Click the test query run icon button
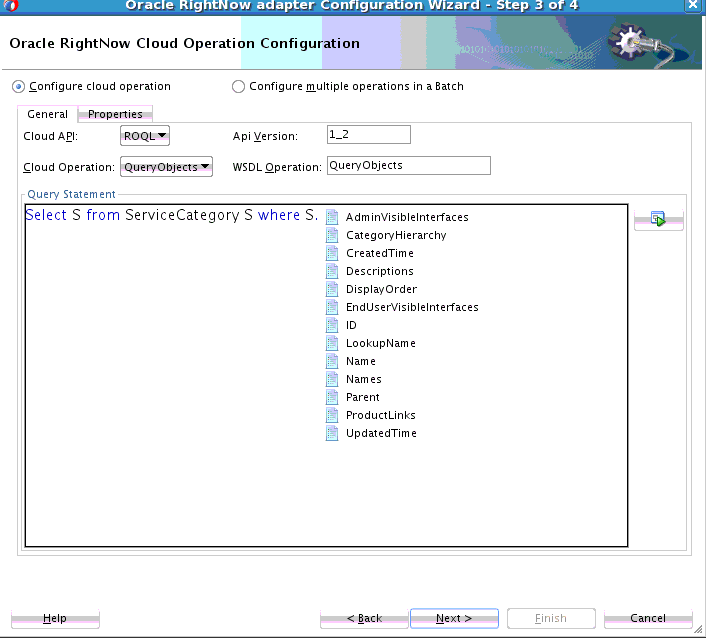The height and width of the screenshot is (638, 706). coord(658,220)
